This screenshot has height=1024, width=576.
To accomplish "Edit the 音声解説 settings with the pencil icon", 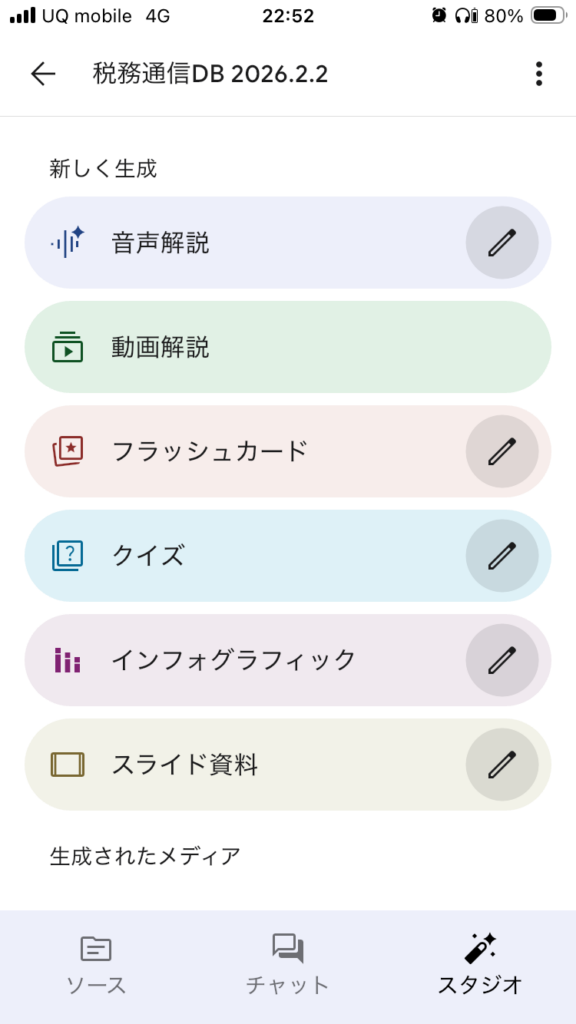I will tap(502, 243).
